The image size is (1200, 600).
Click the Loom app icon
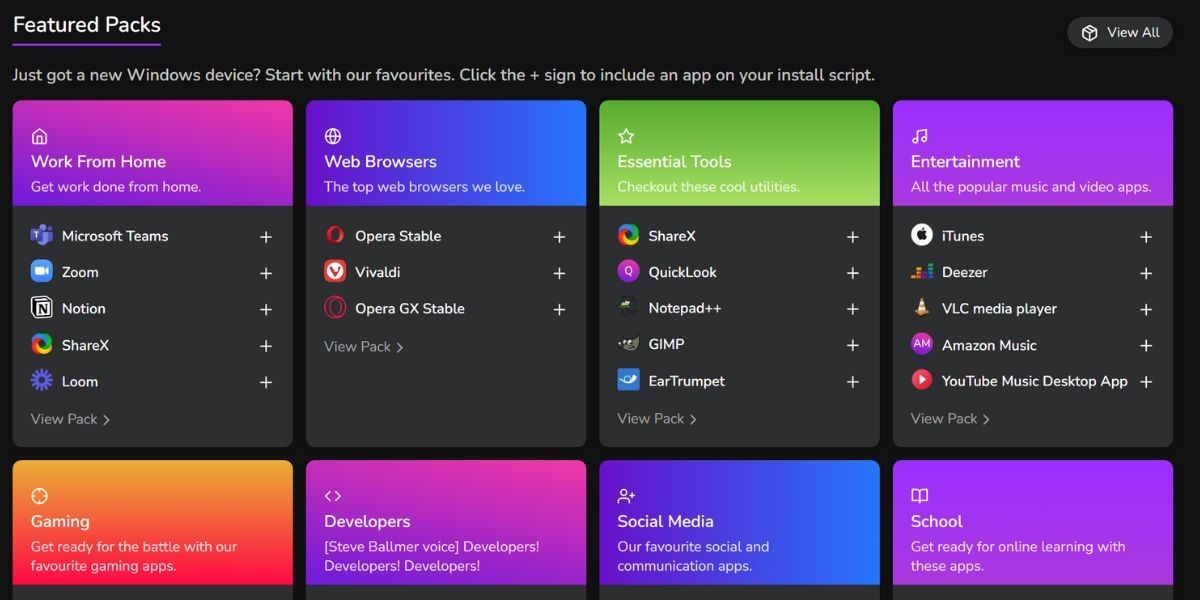pyautogui.click(x=41, y=381)
